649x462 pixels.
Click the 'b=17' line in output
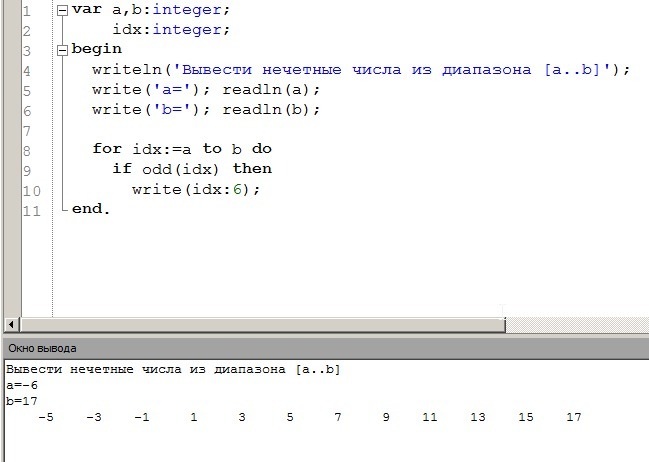coord(22,400)
